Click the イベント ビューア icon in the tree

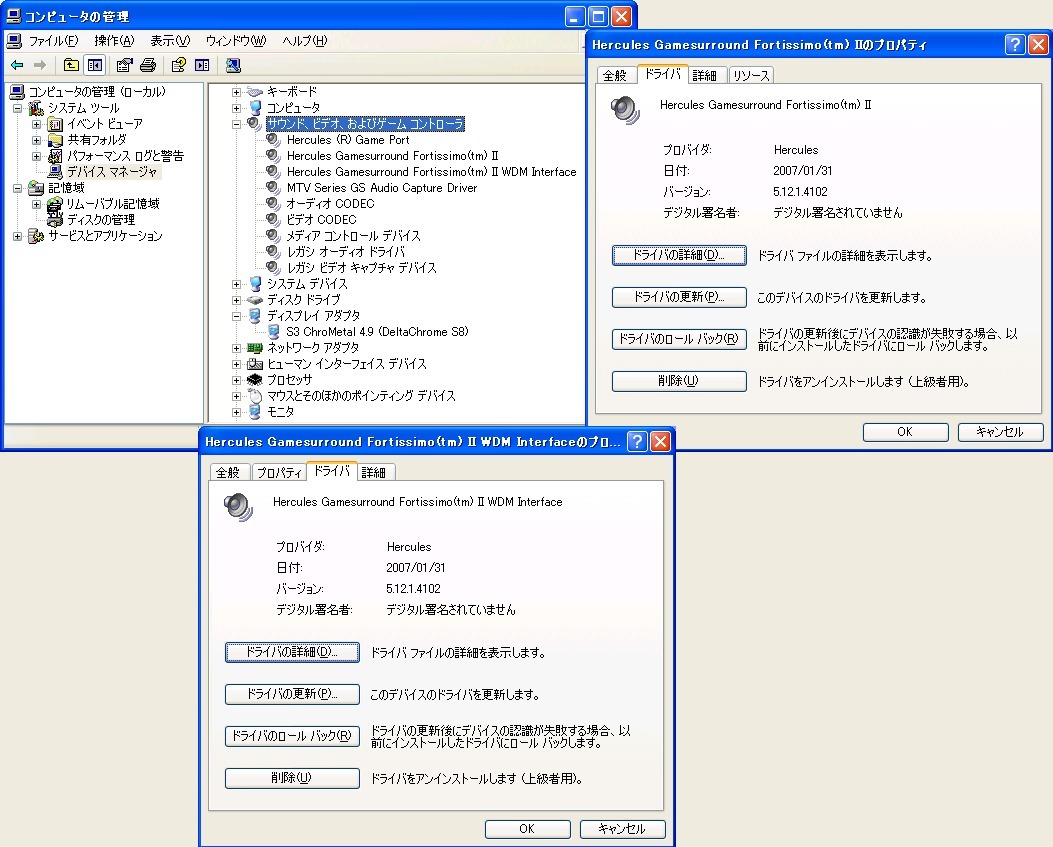[55, 124]
